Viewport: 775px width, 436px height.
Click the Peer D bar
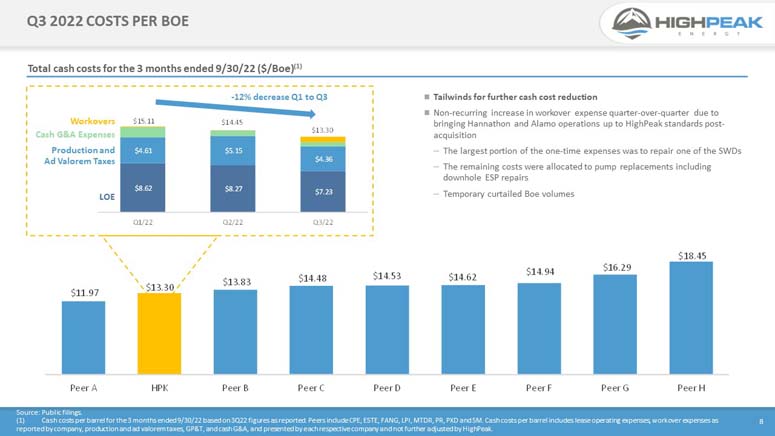[x=387, y=330]
